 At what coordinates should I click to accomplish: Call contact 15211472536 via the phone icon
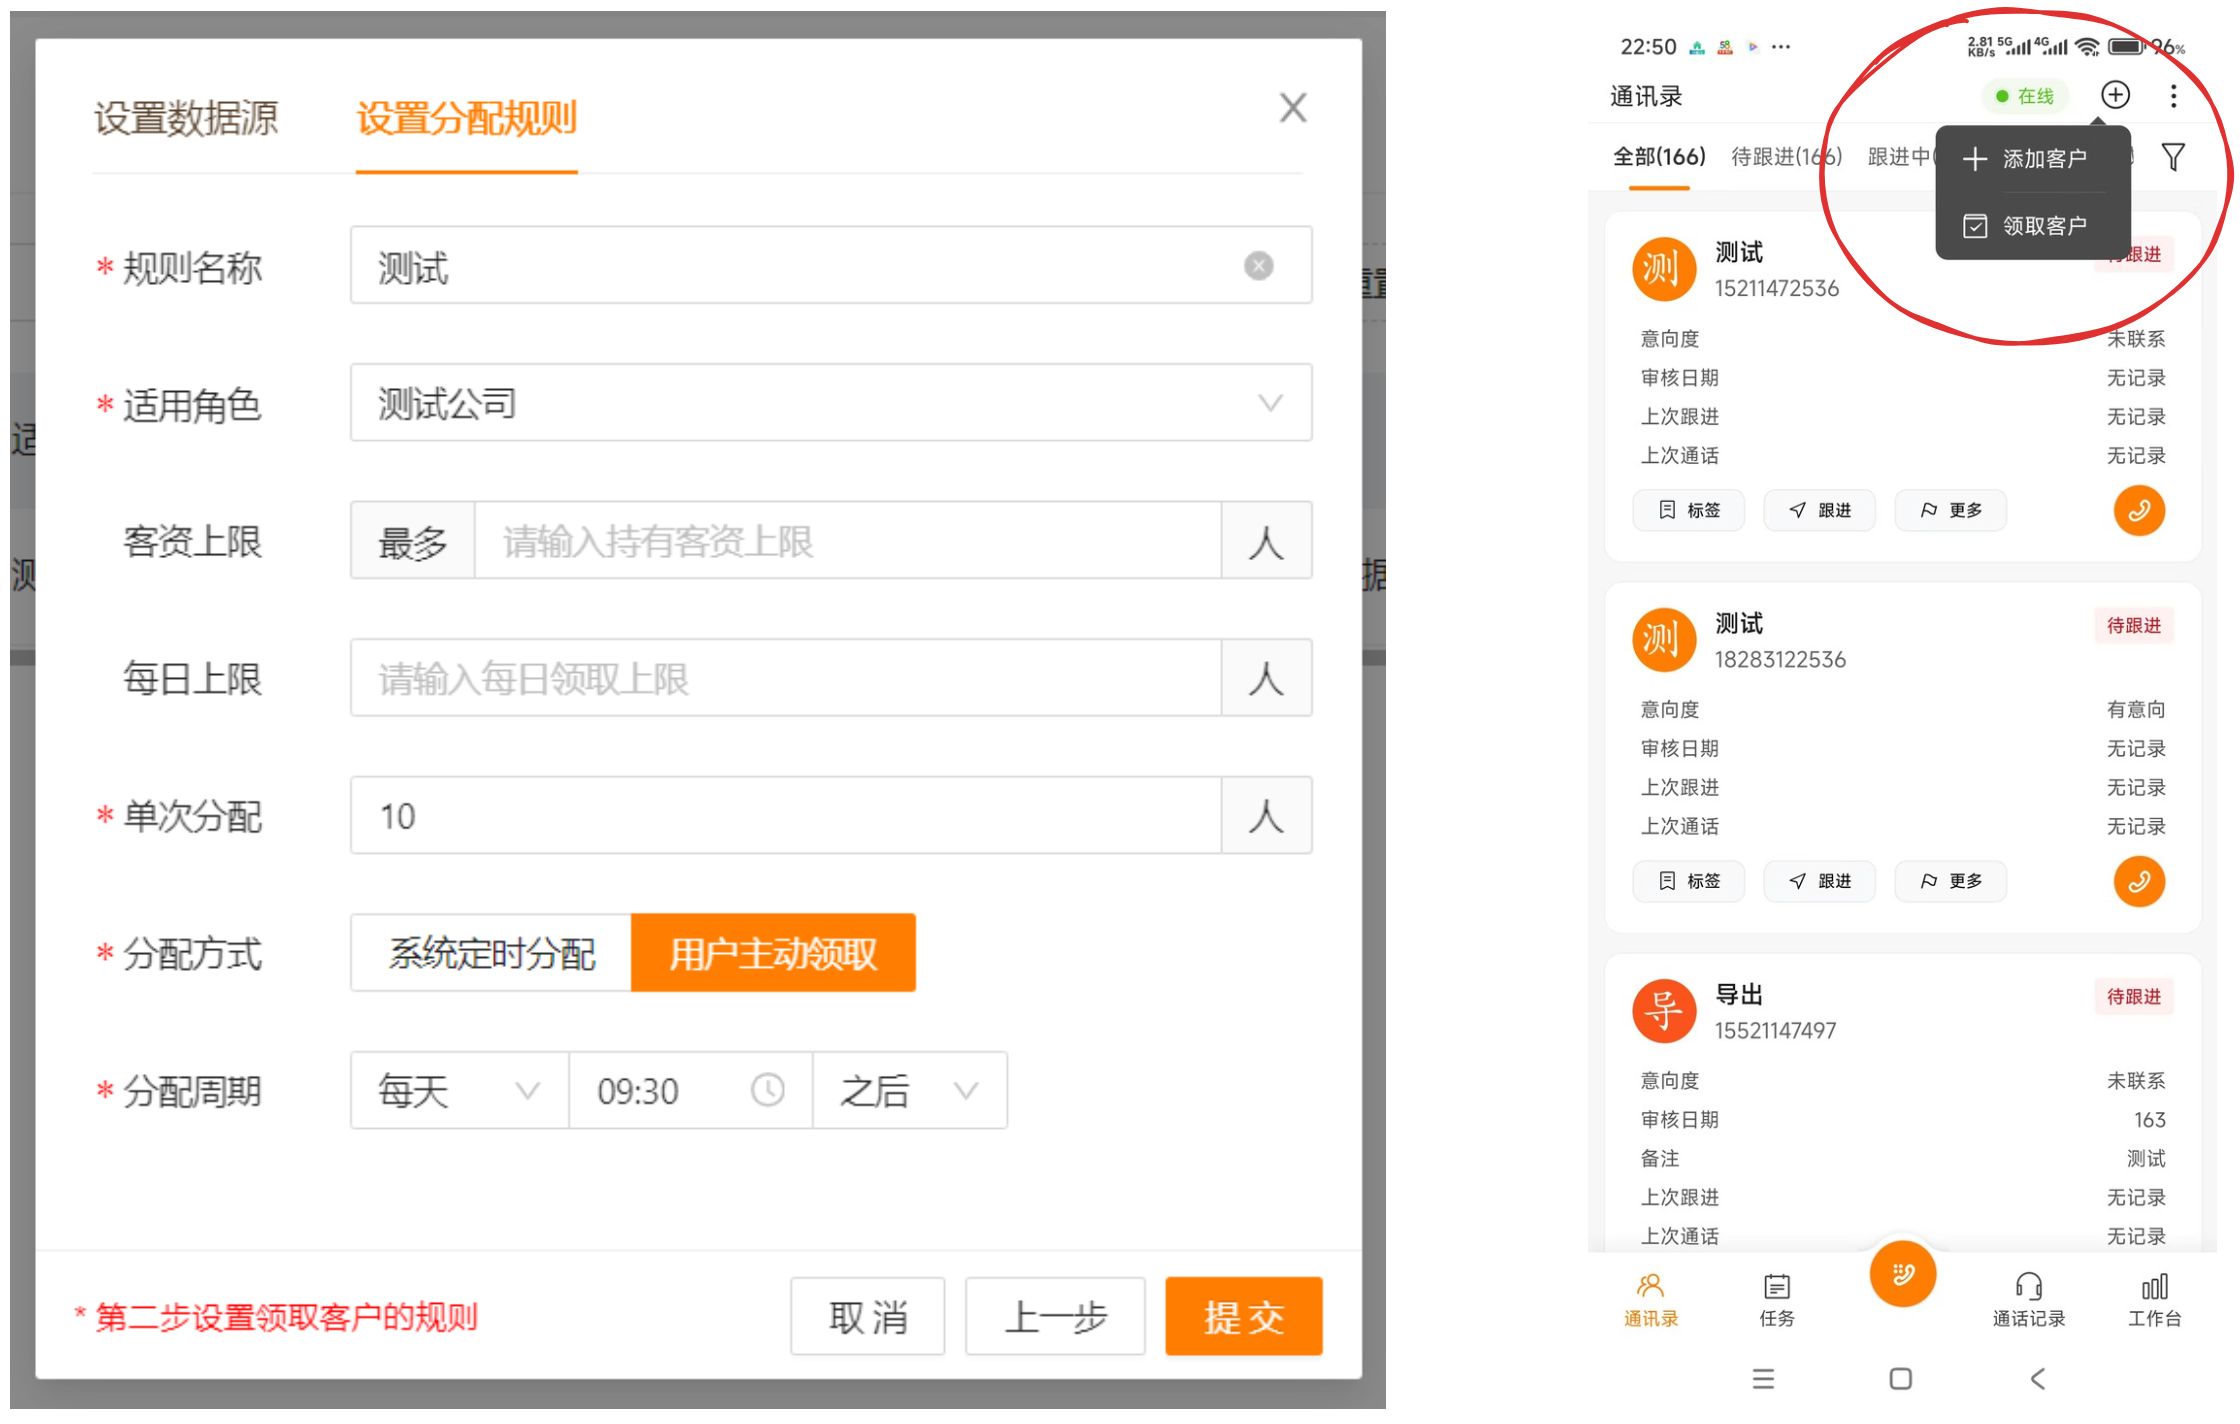pos(2139,510)
